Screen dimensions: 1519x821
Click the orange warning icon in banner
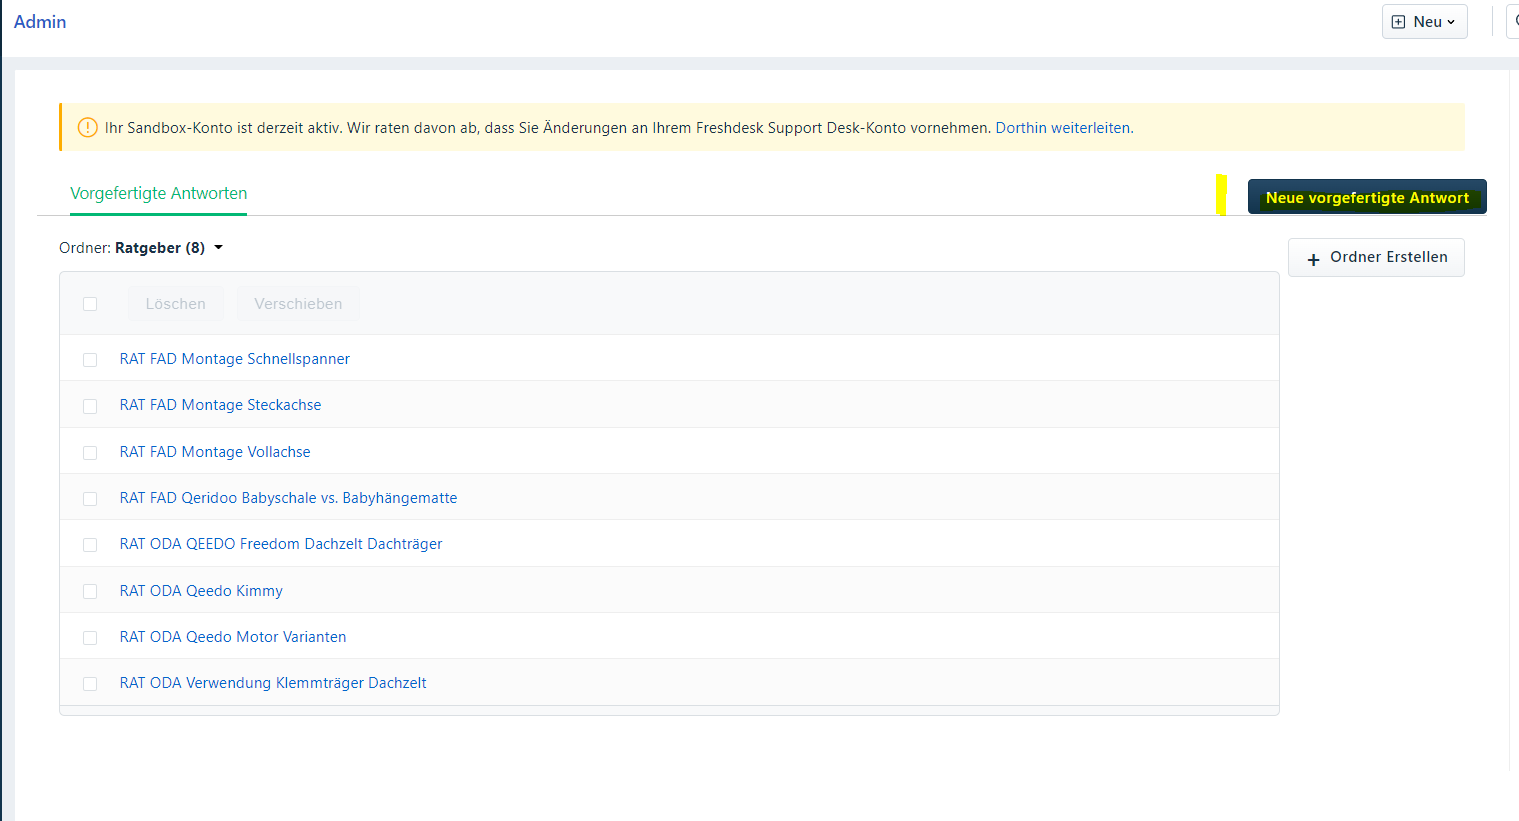coord(88,128)
